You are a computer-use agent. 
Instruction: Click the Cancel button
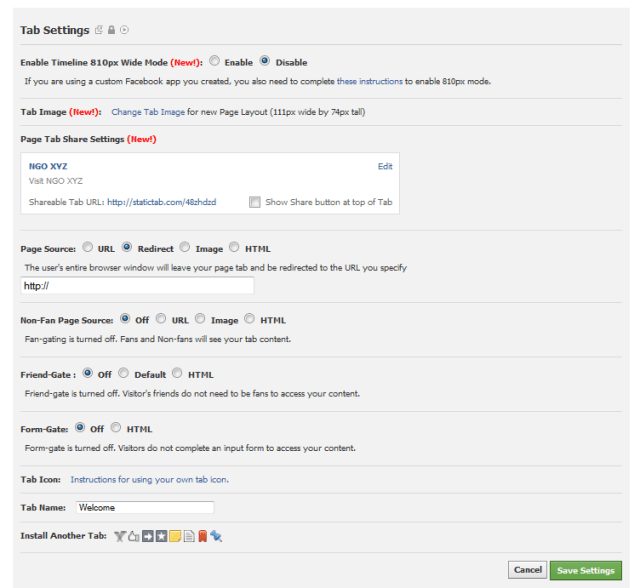coord(527,570)
